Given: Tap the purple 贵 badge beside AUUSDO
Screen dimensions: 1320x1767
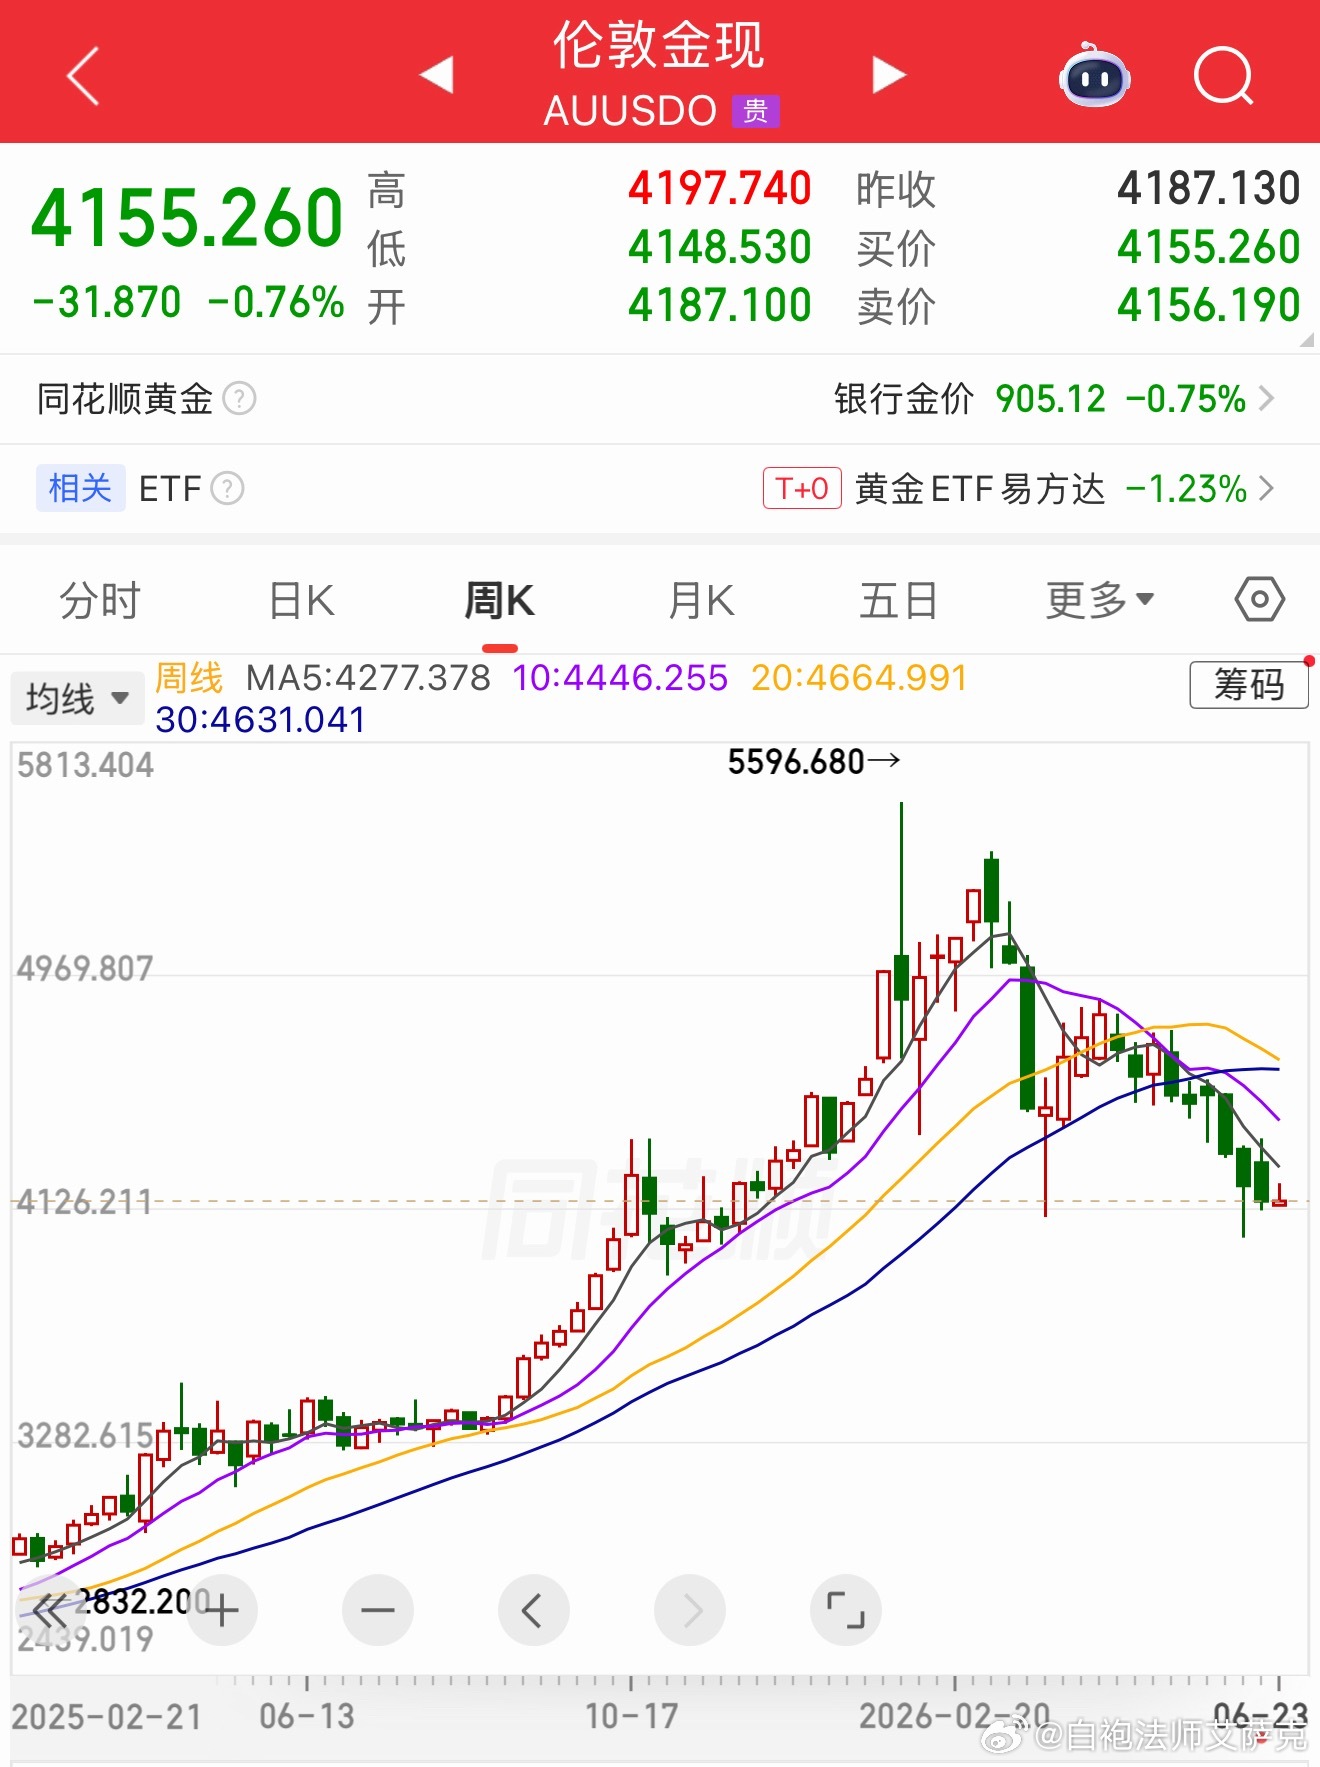Looking at the screenshot, I should pyautogui.click(x=755, y=111).
